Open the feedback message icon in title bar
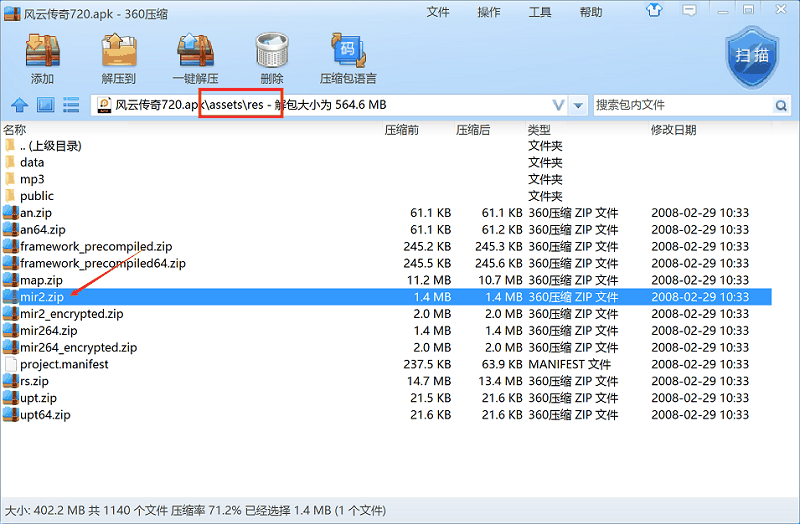Viewport: 800px width, 524px height. [689, 10]
